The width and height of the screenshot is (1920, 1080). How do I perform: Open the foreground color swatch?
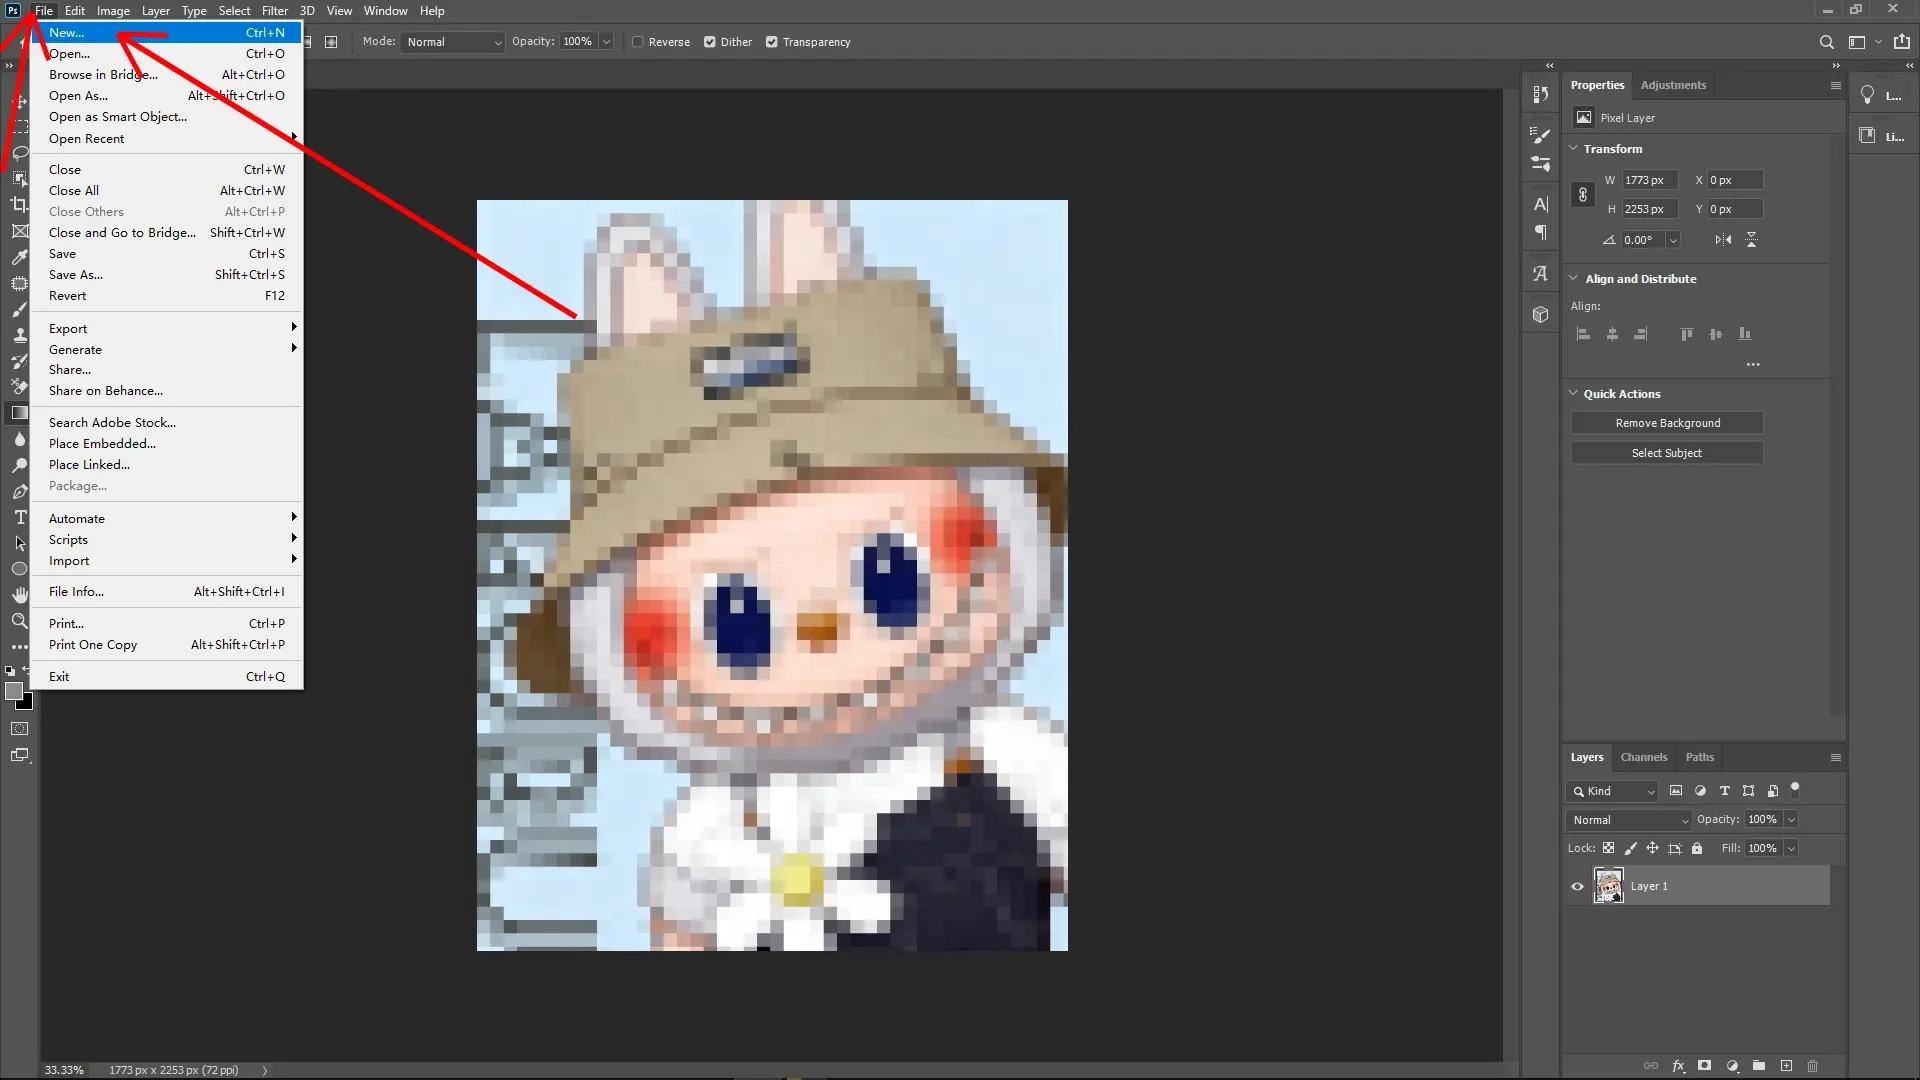click(x=16, y=692)
